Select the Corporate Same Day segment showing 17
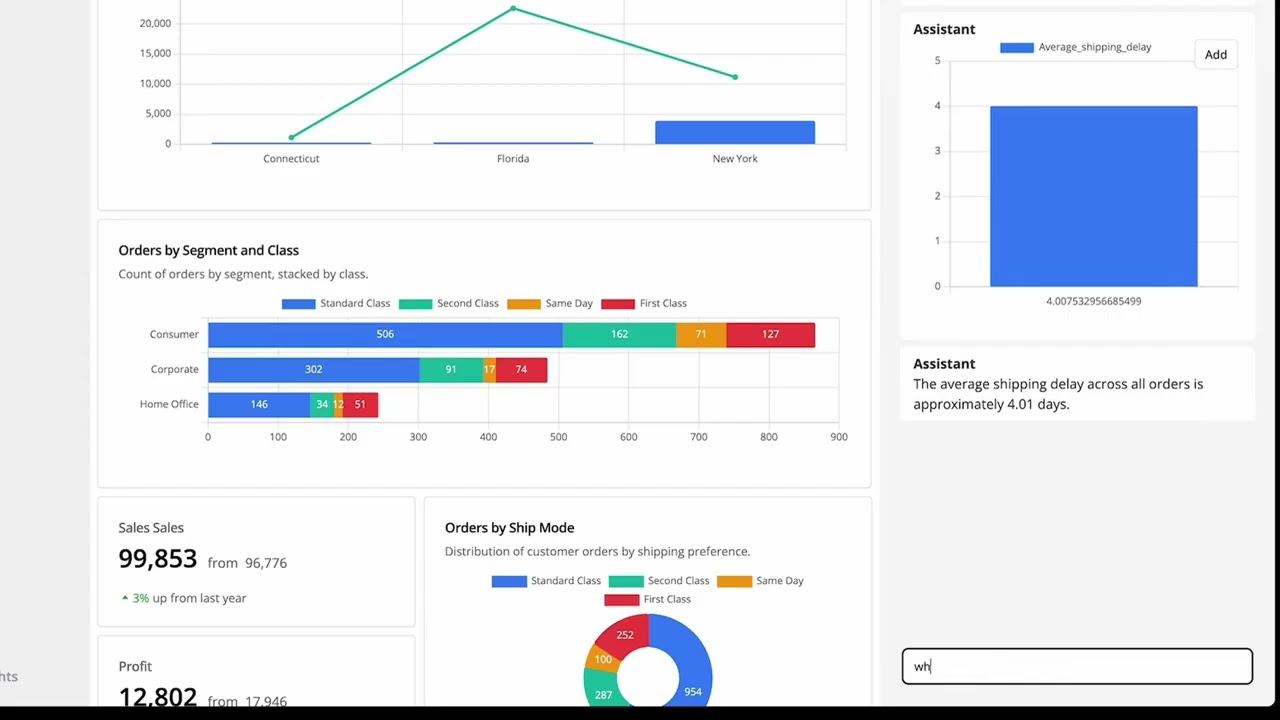Image resolution: width=1280 pixels, height=720 pixels. pyautogui.click(x=489, y=370)
